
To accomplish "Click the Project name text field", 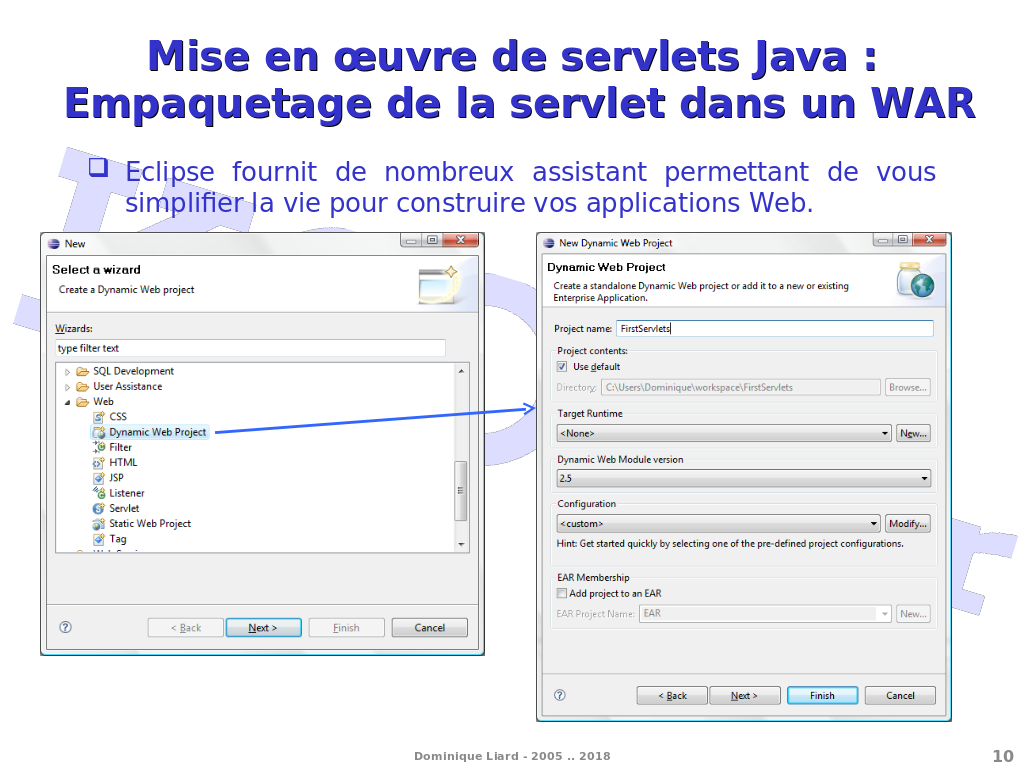I will pos(773,329).
